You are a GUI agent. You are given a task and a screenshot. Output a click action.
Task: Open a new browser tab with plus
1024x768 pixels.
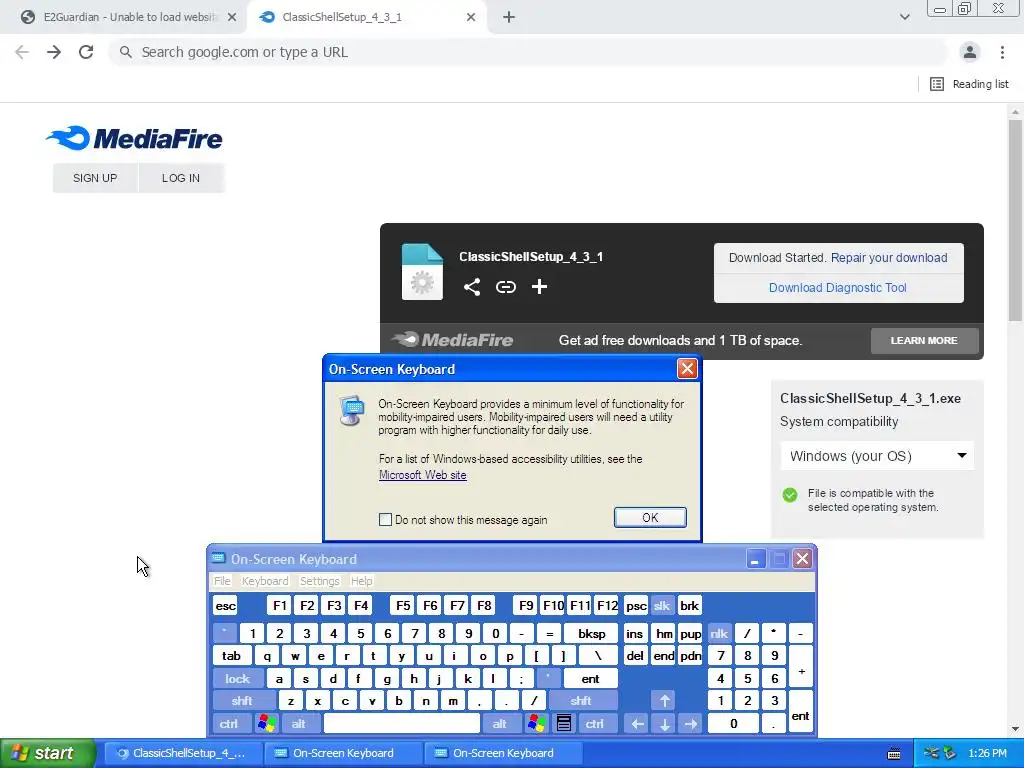tap(509, 17)
